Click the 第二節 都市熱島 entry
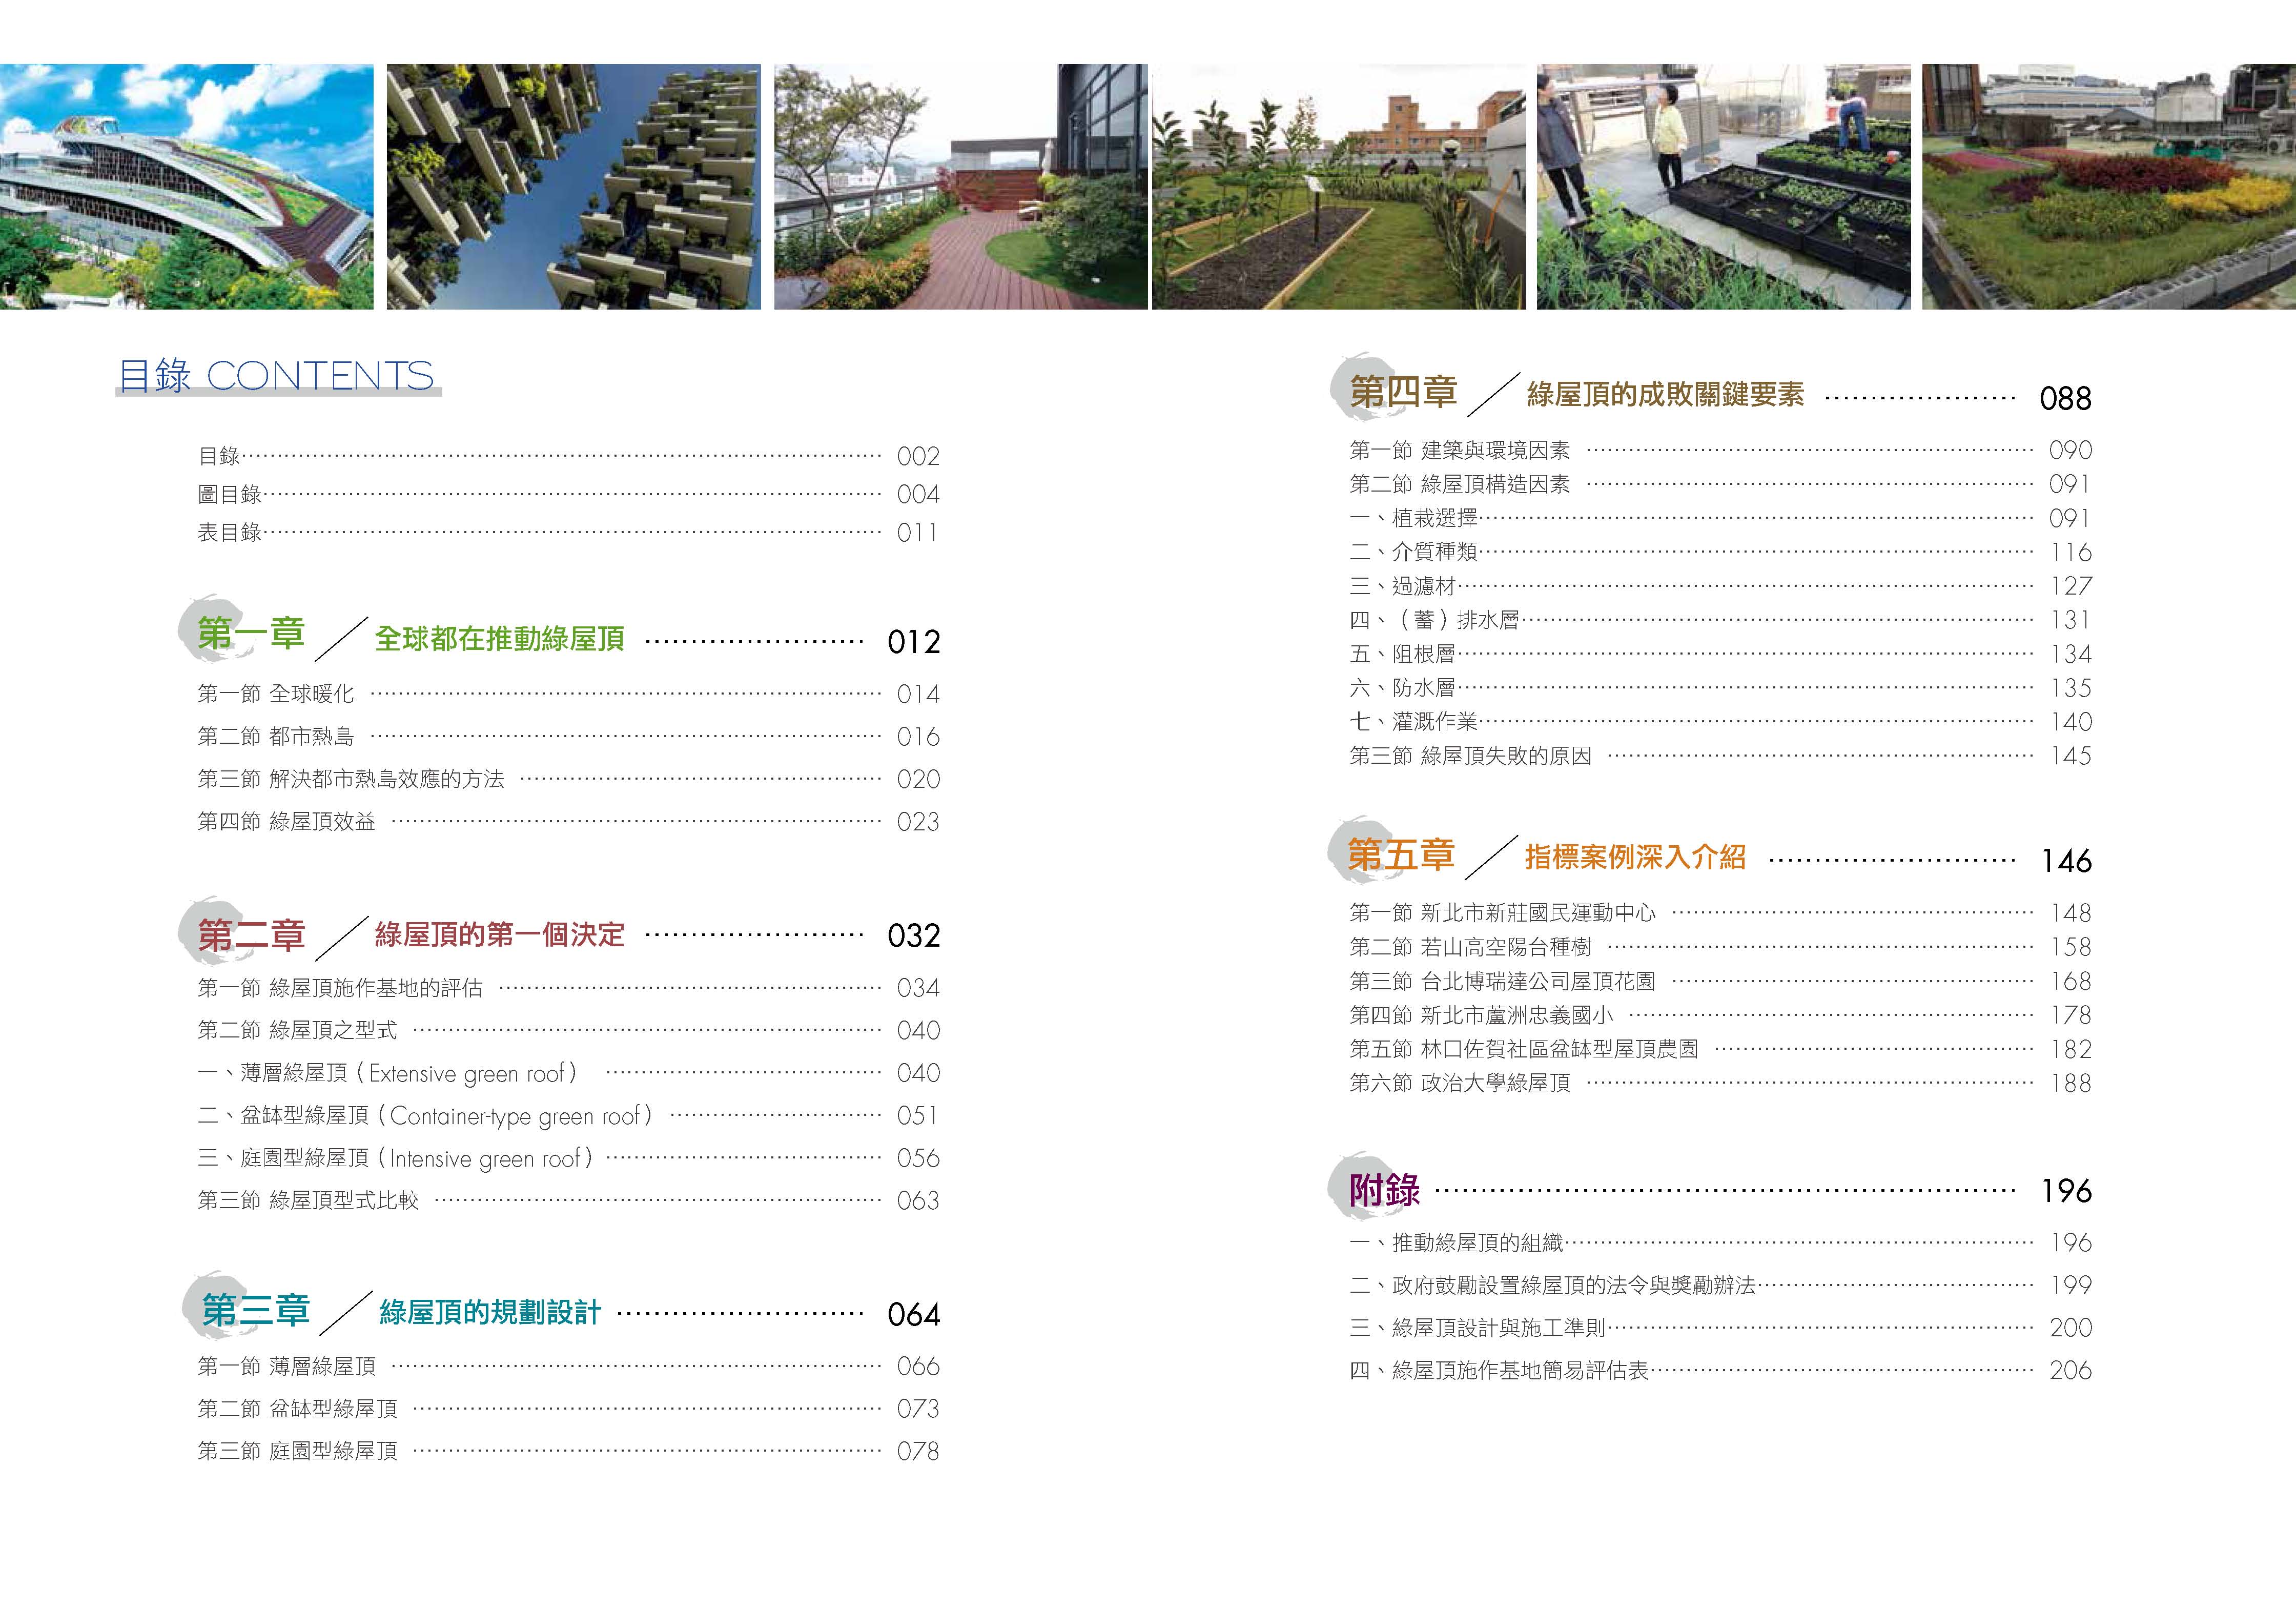 [568, 737]
